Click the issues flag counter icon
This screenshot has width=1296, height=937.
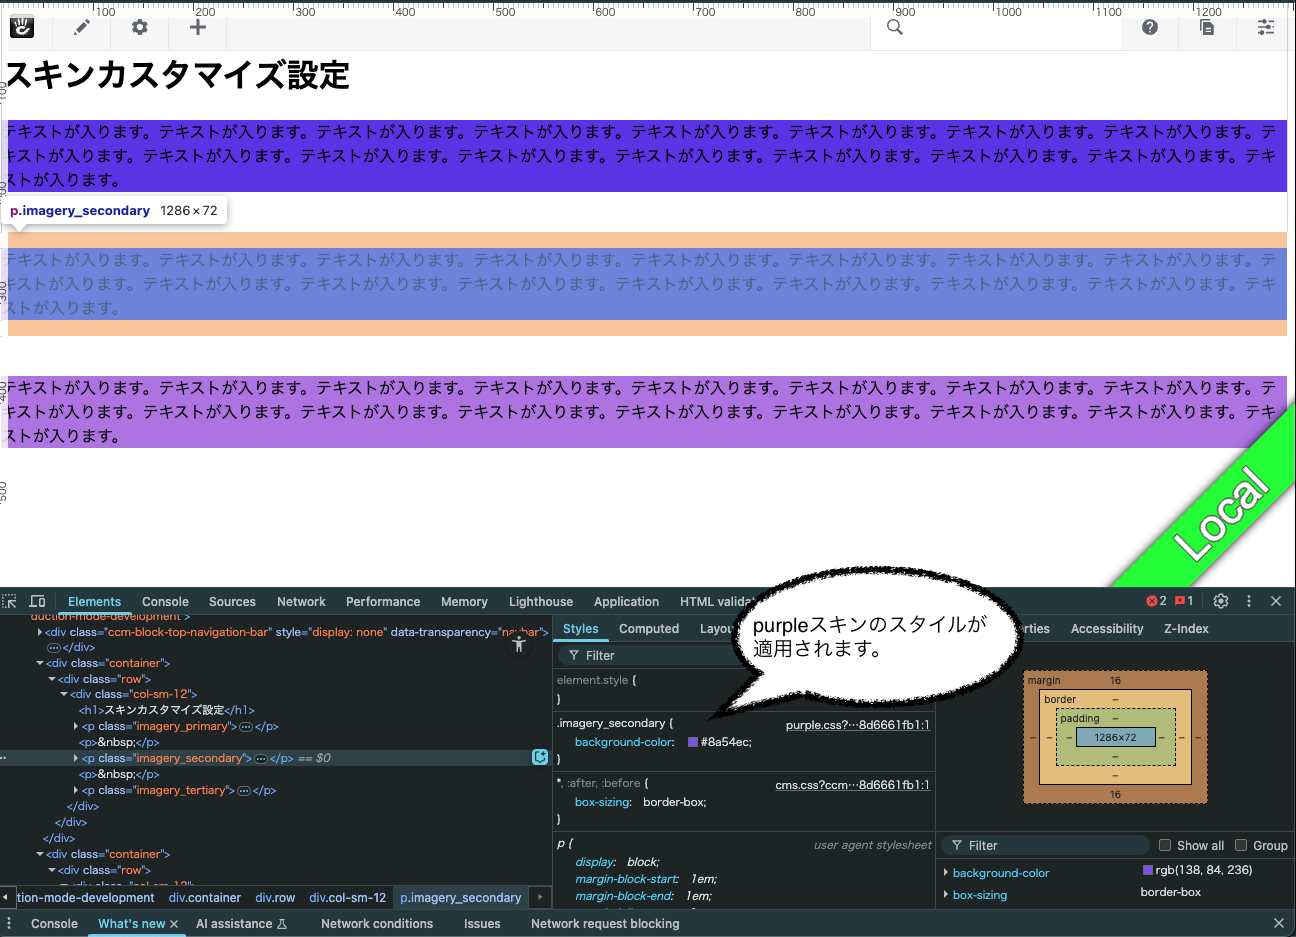[1184, 601]
